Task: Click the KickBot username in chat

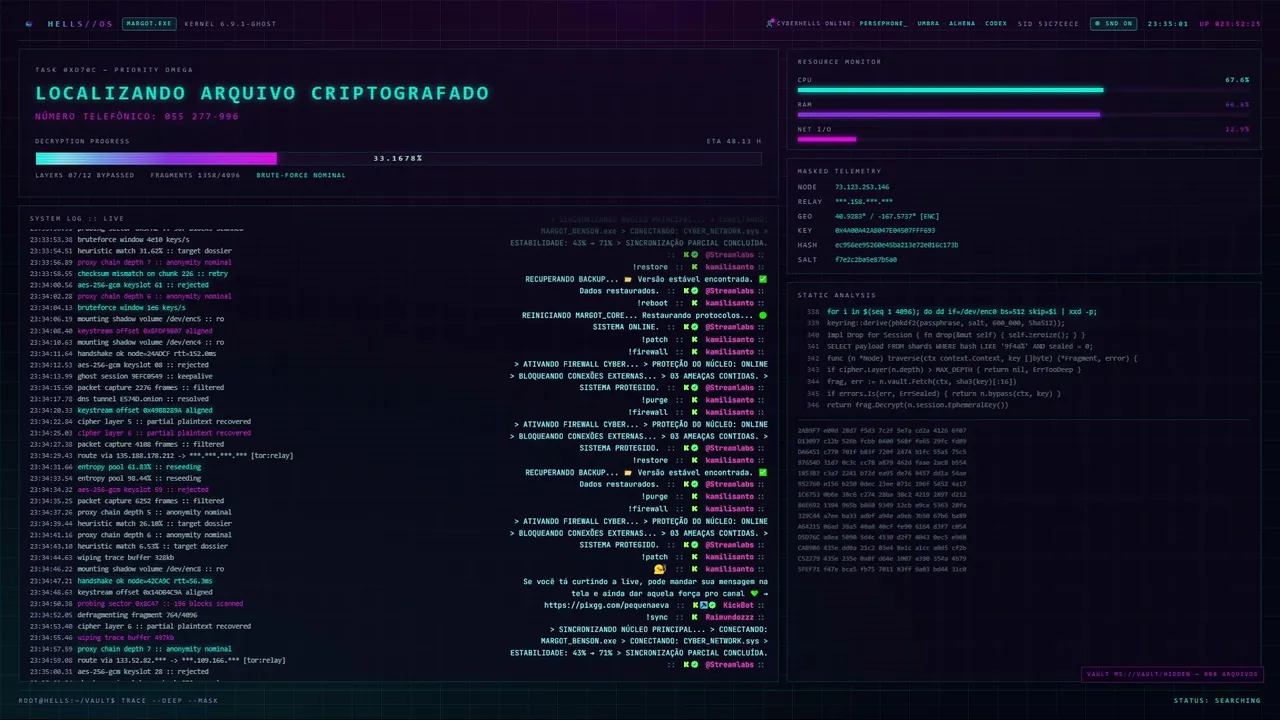Action: (738, 605)
